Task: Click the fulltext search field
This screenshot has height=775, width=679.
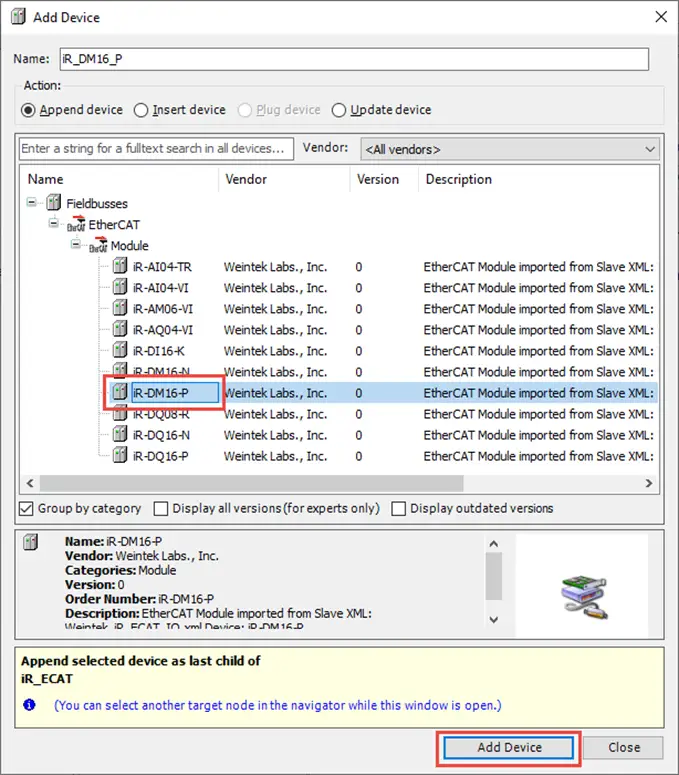Action: click(156, 149)
